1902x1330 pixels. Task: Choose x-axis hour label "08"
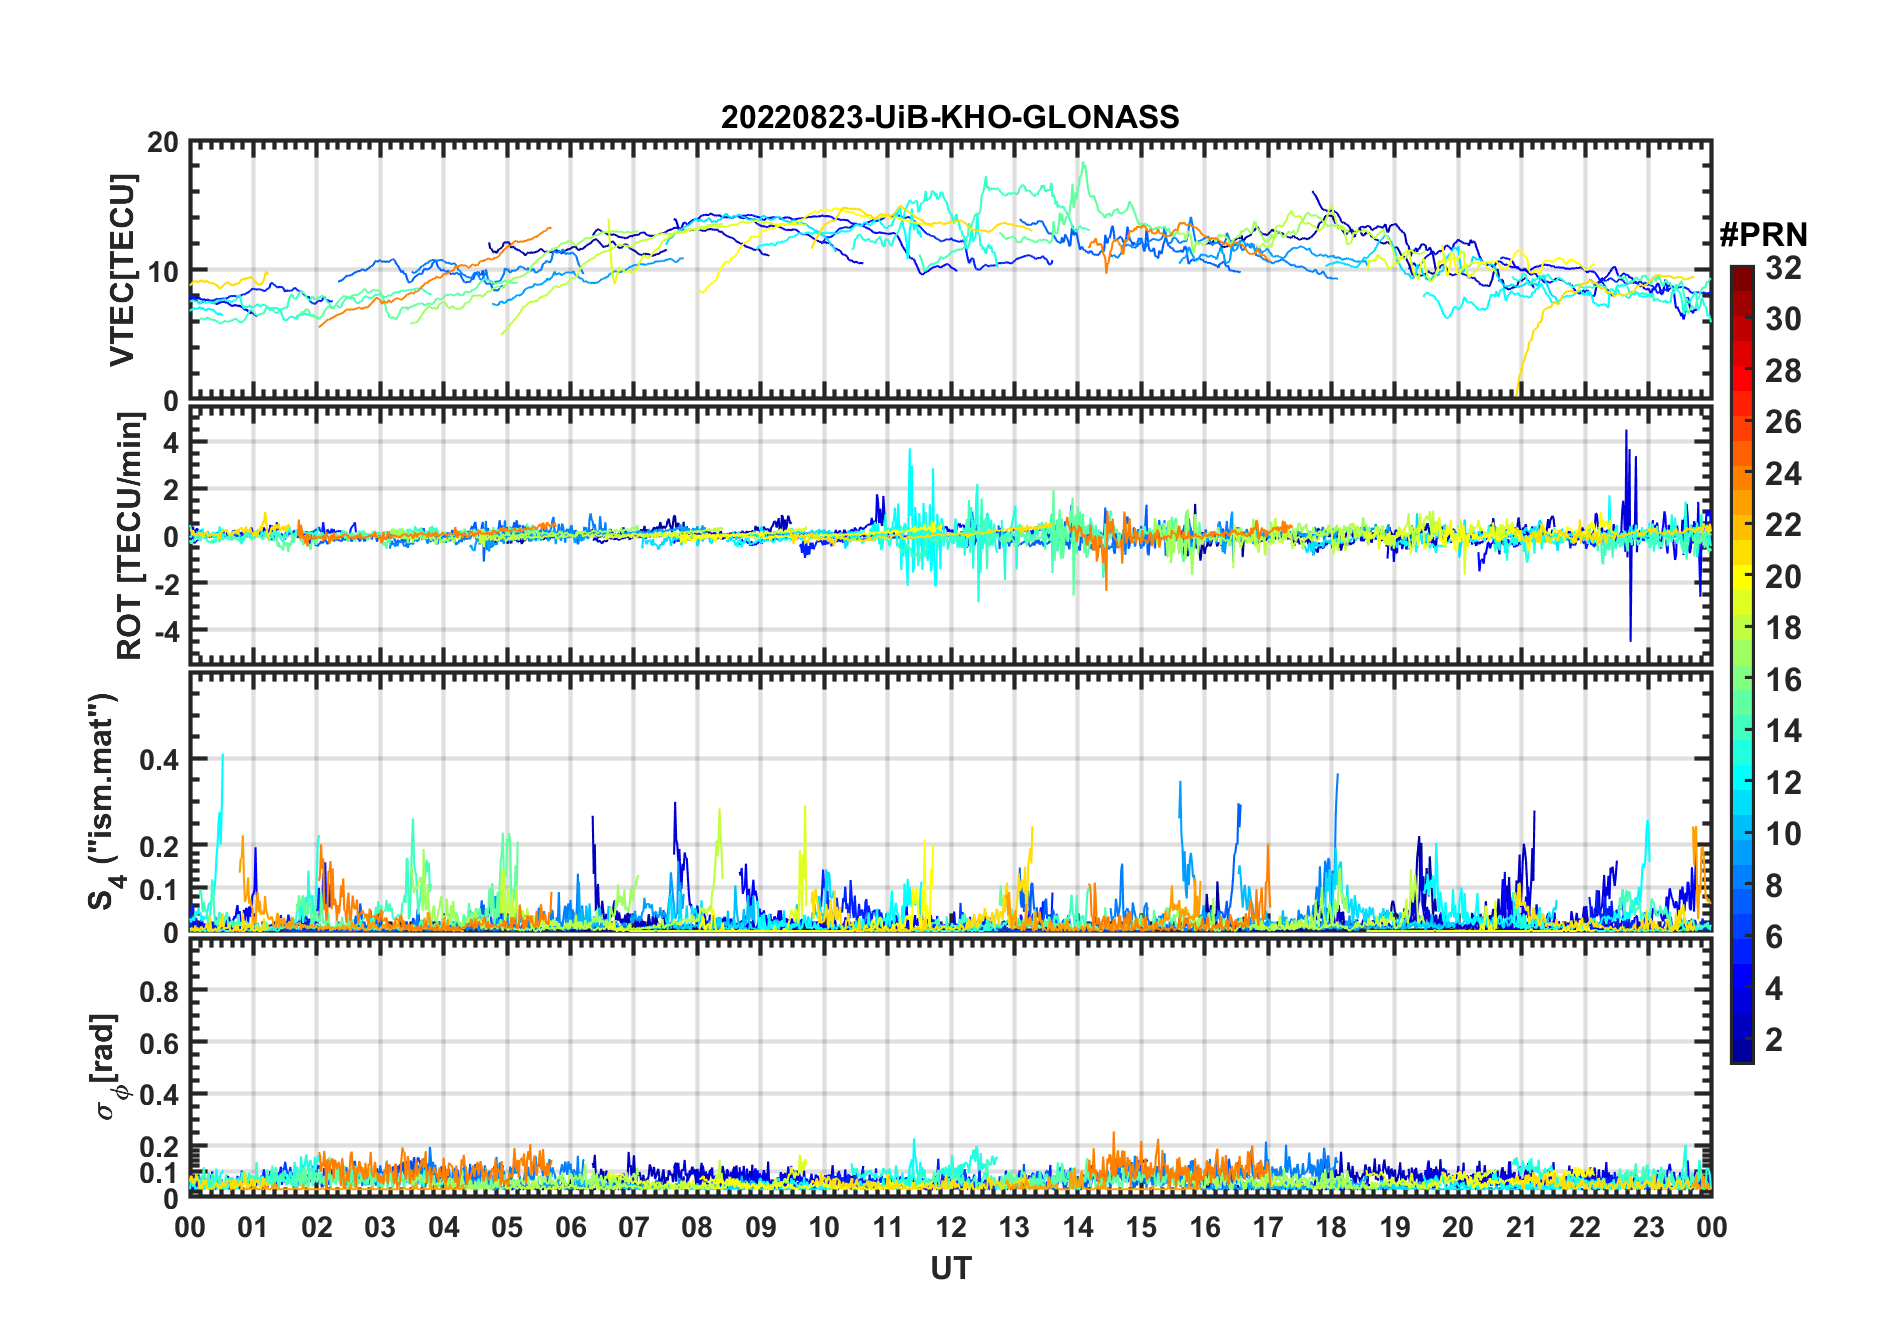point(697,1227)
